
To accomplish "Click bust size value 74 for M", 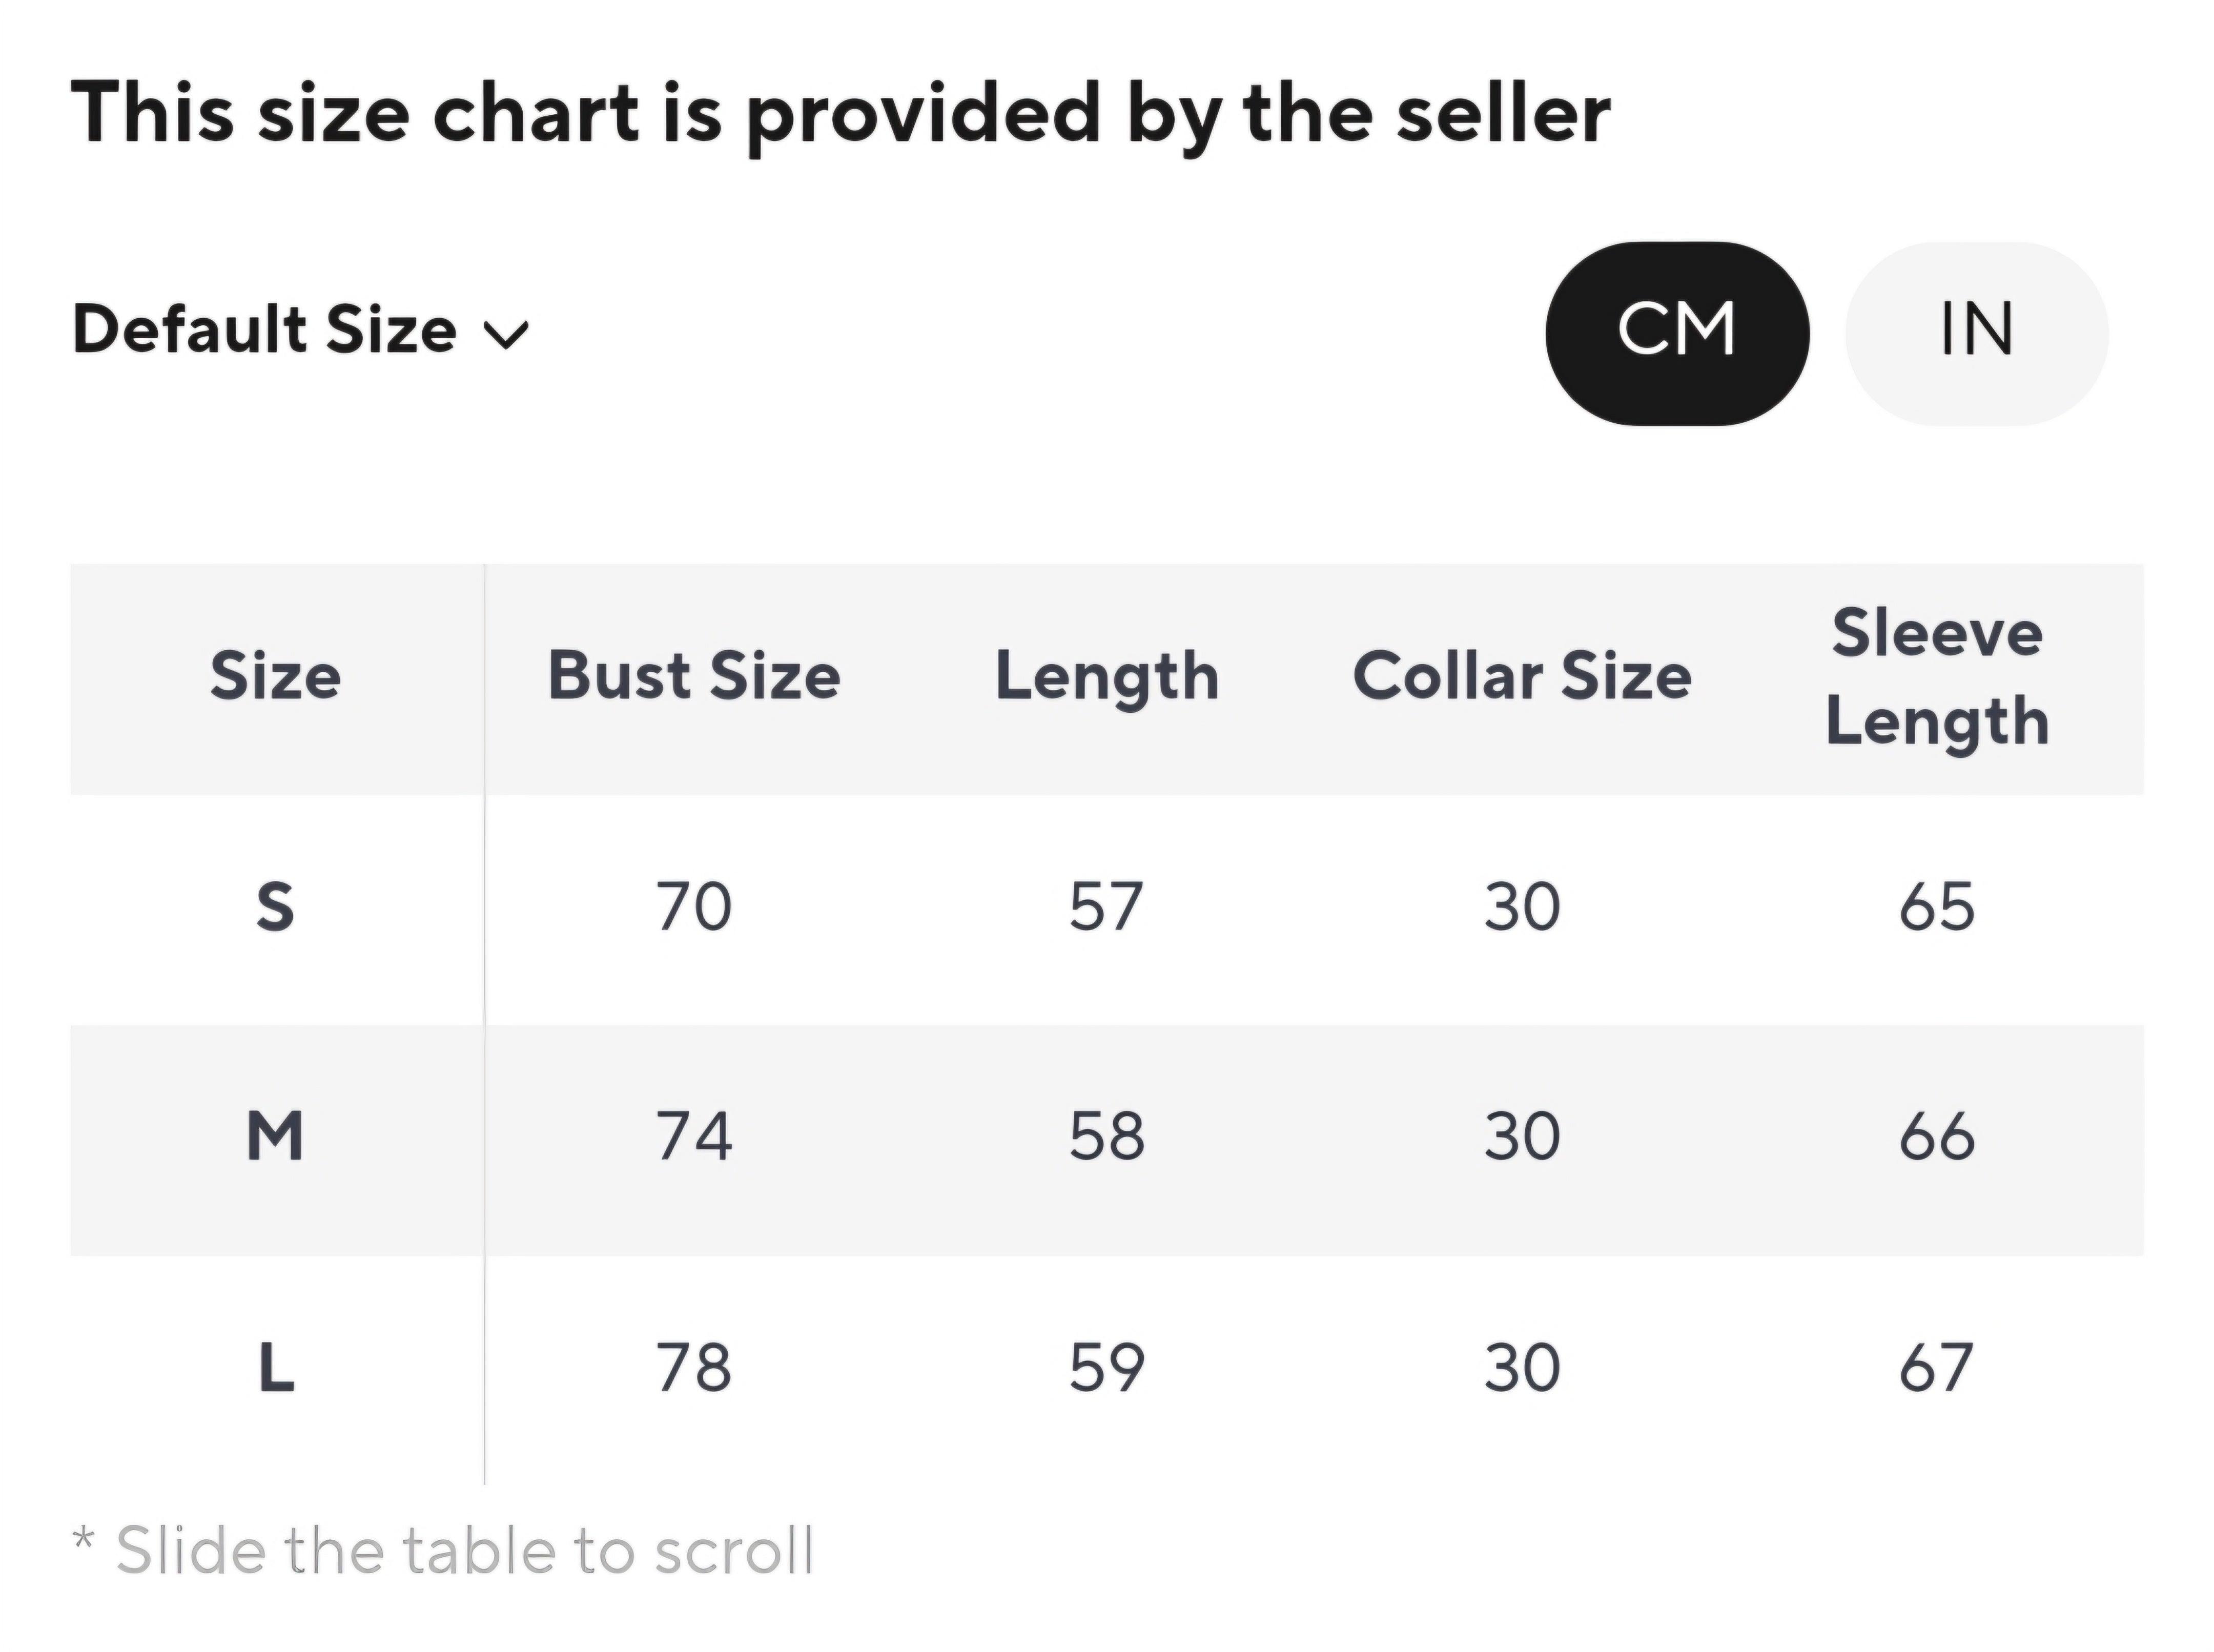I will 694,1137.
